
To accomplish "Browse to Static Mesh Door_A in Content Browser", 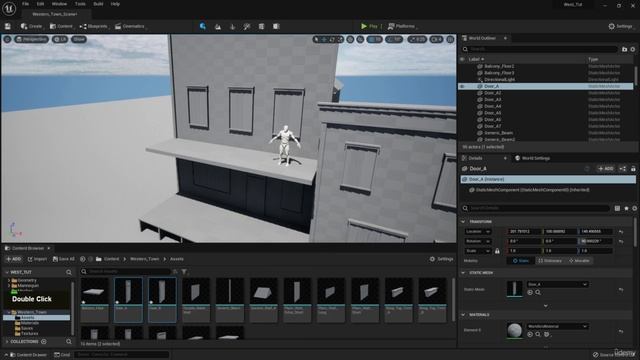I will 538,292.
